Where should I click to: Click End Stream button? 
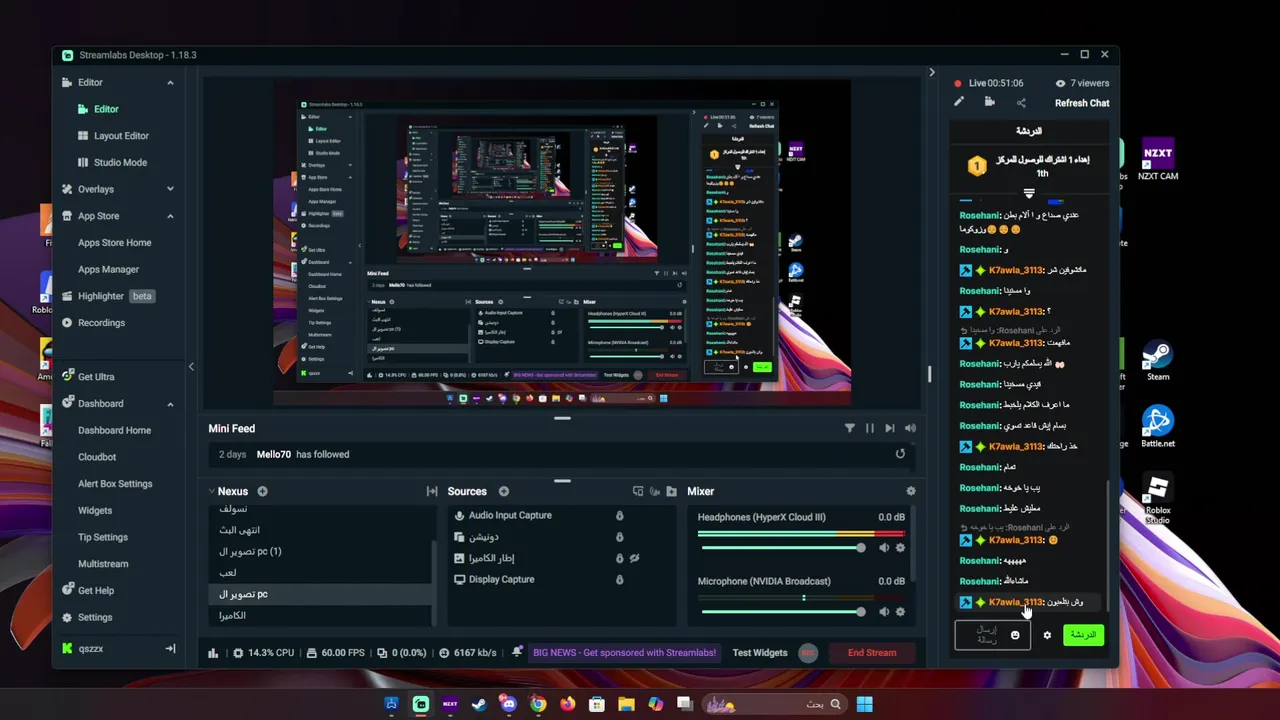pos(872,653)
